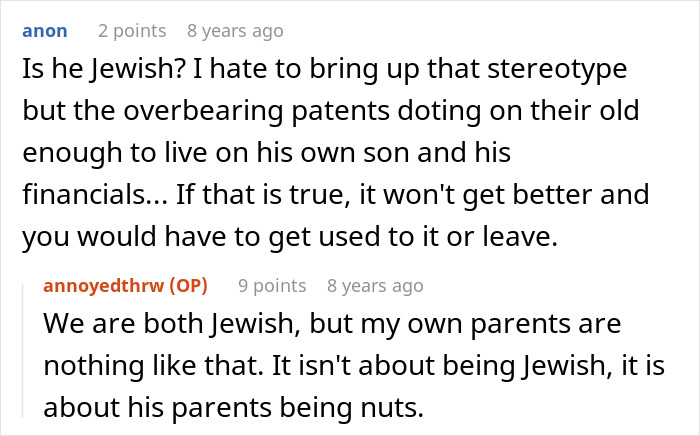The height and width of the screenshot is (436, 700).
Task: Click the '9 points' score on the reply
Action: [272, 286]
